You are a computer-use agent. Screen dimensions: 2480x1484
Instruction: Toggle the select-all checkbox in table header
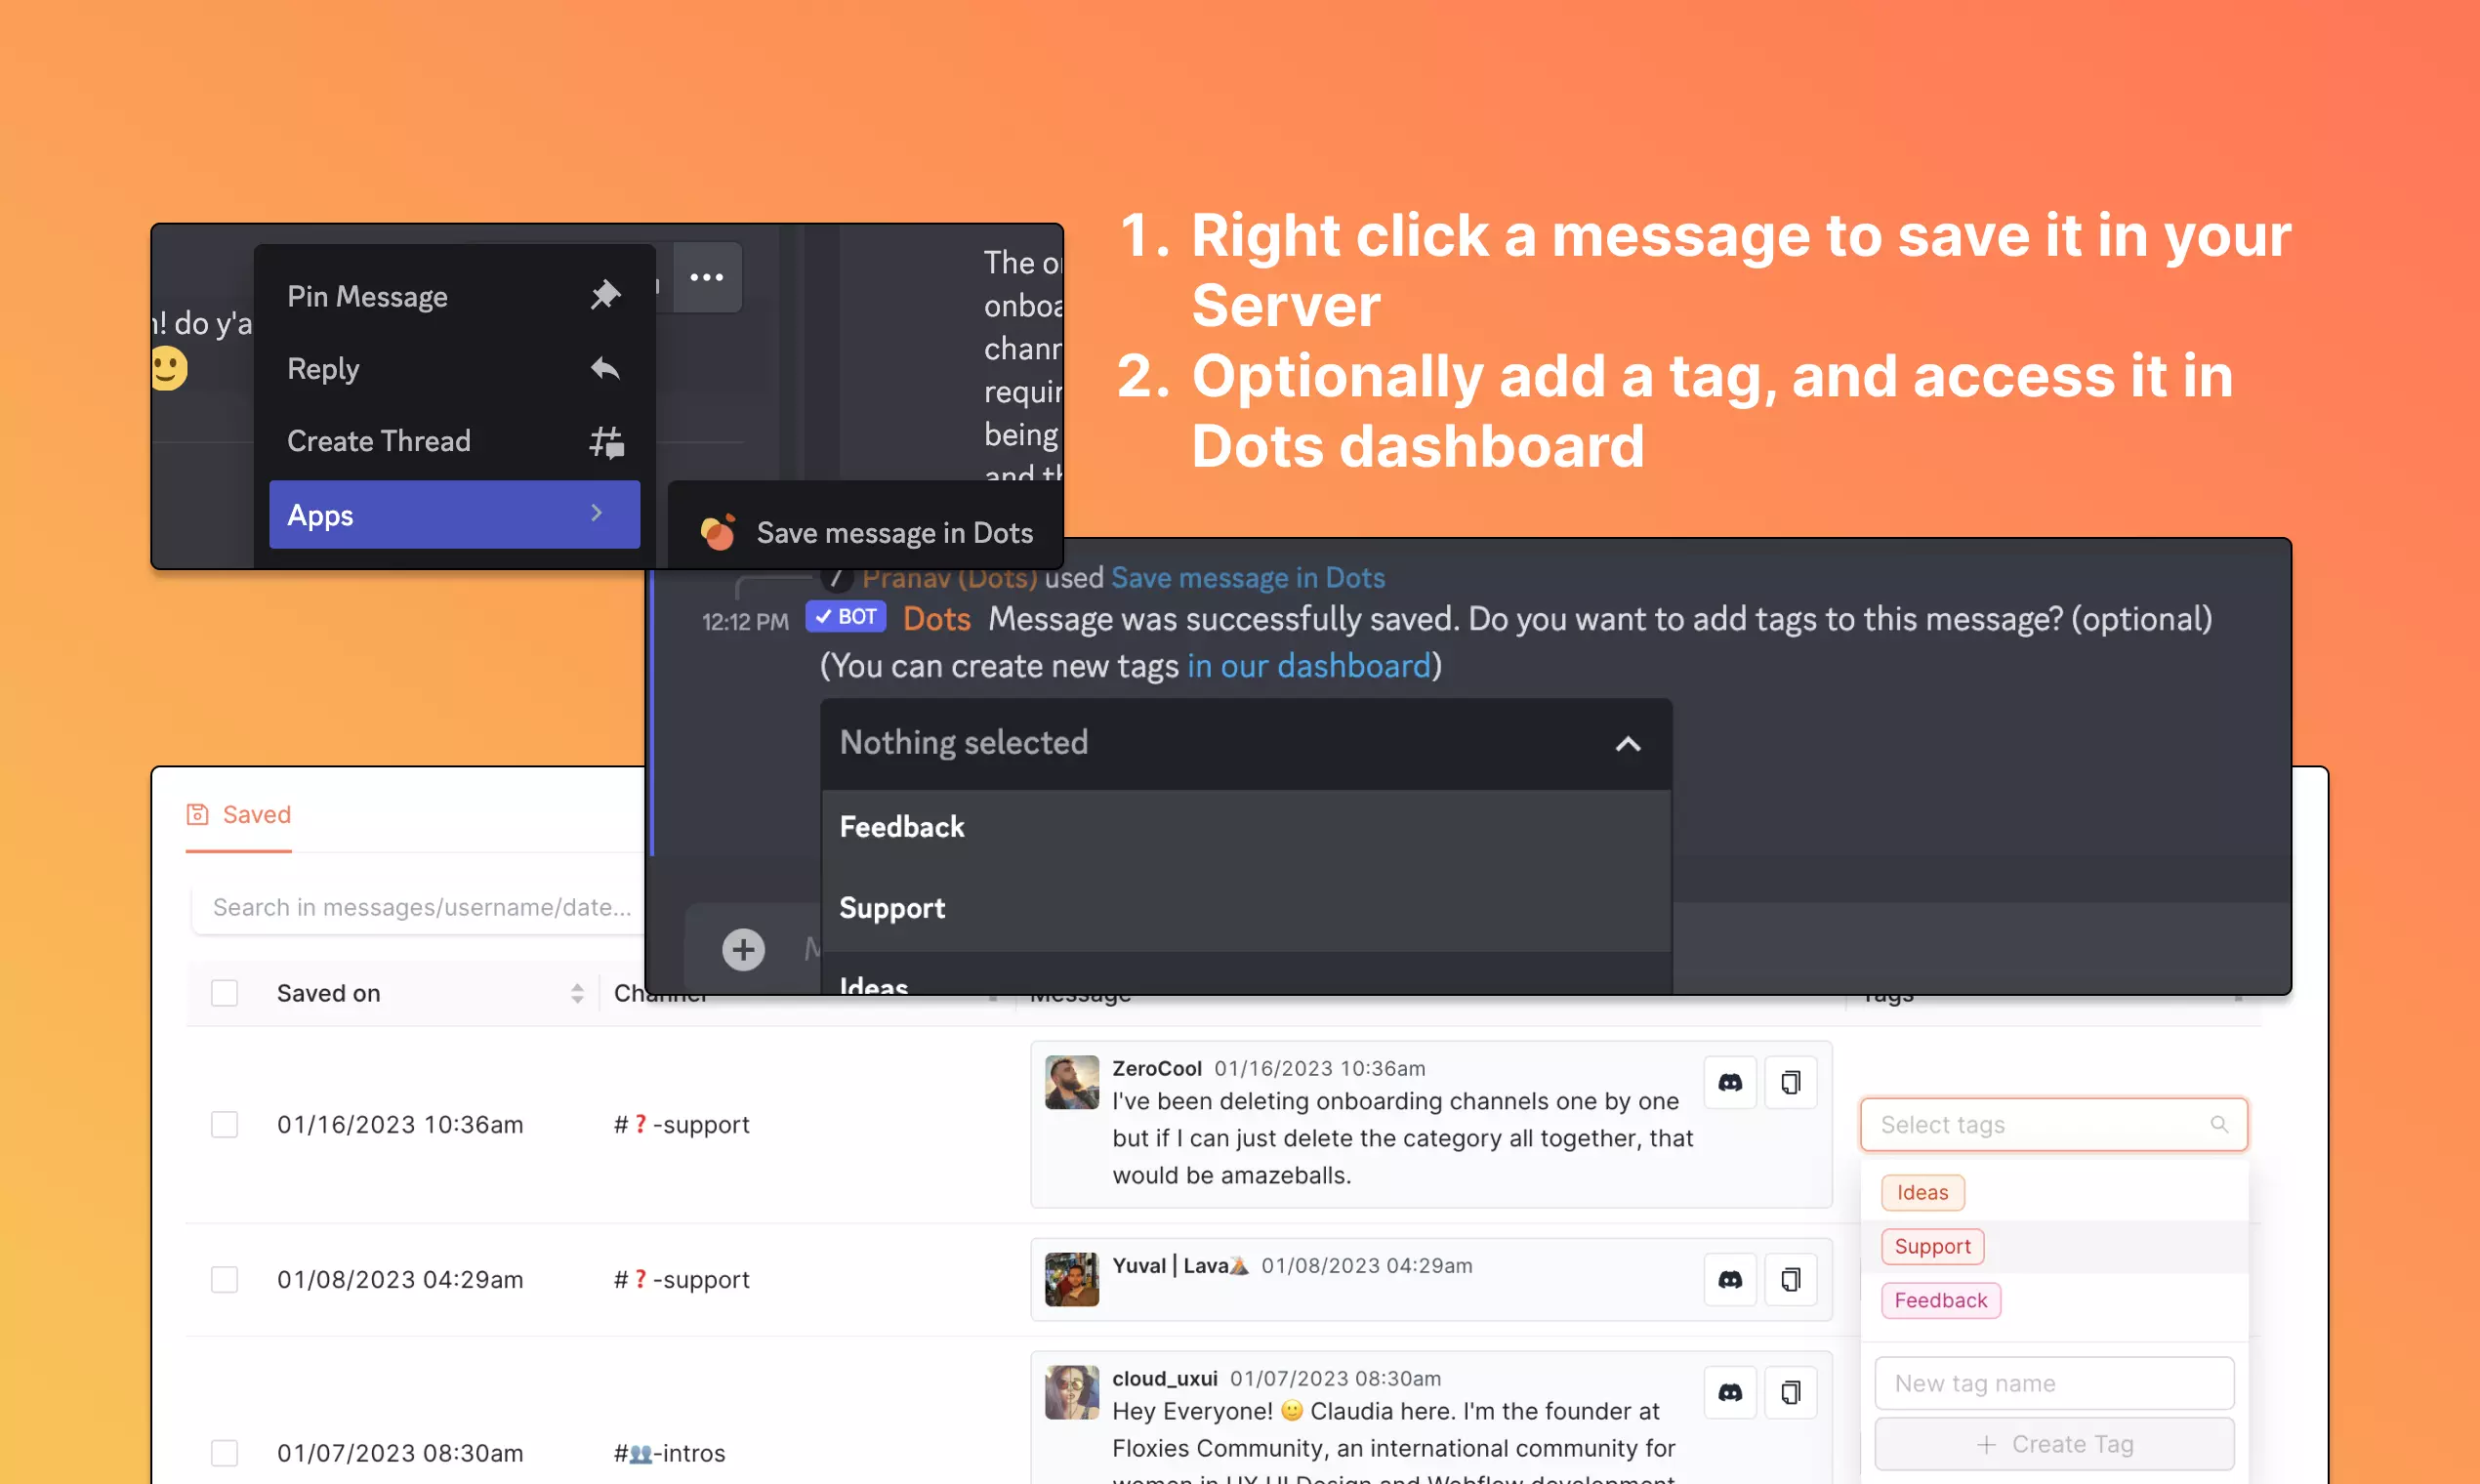pos(224,993)
